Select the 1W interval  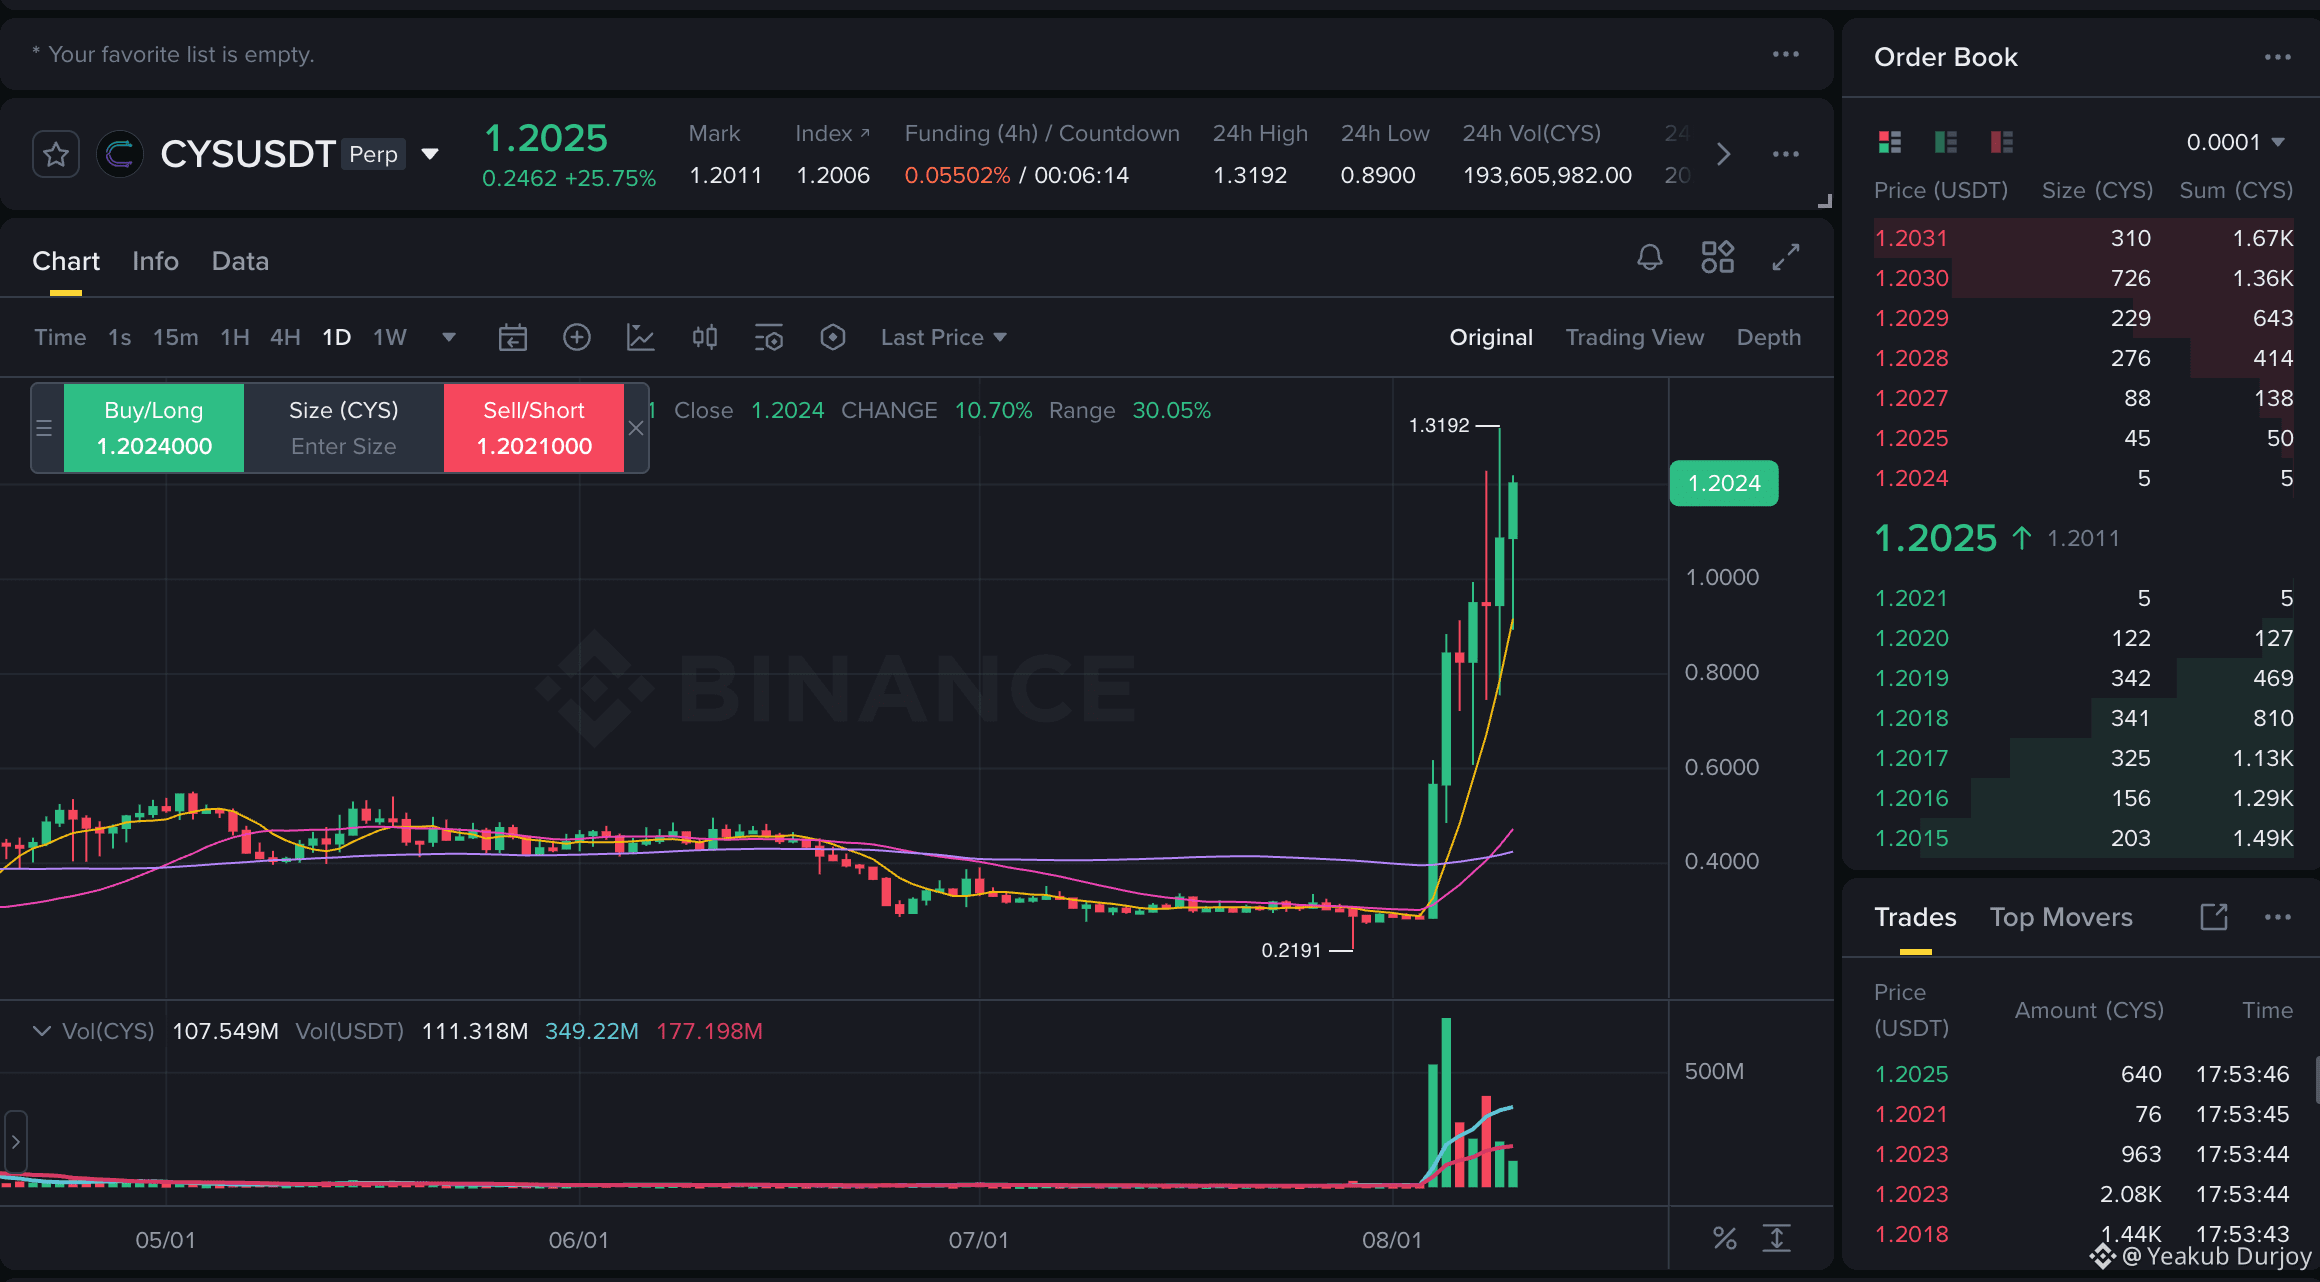[390, 338]
